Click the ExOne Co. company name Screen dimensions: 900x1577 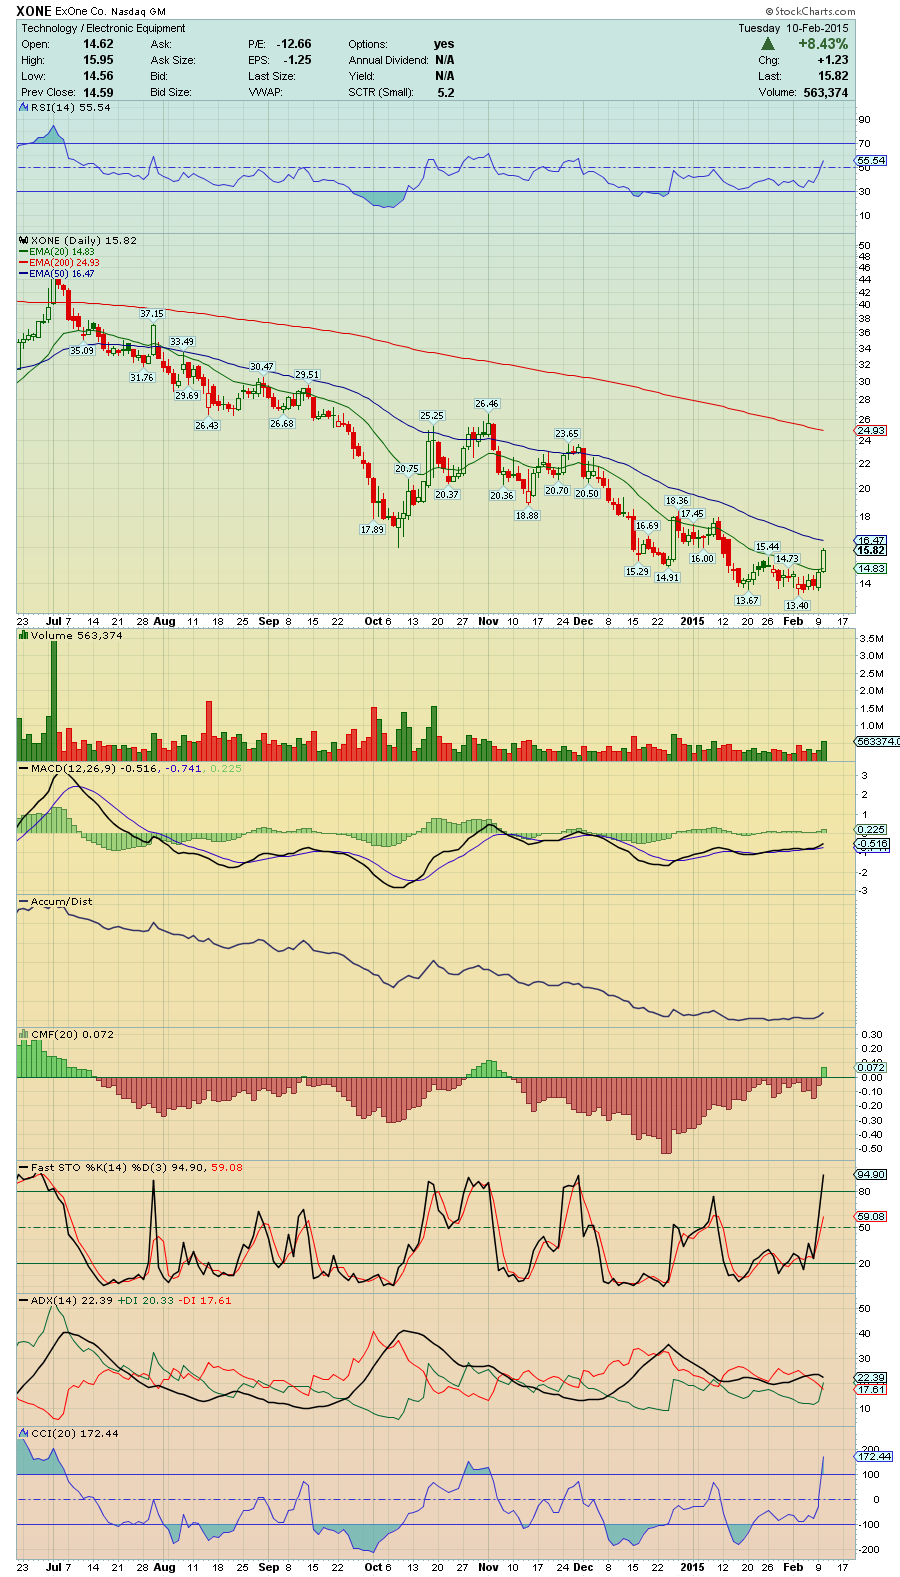[x=83, y=12]
